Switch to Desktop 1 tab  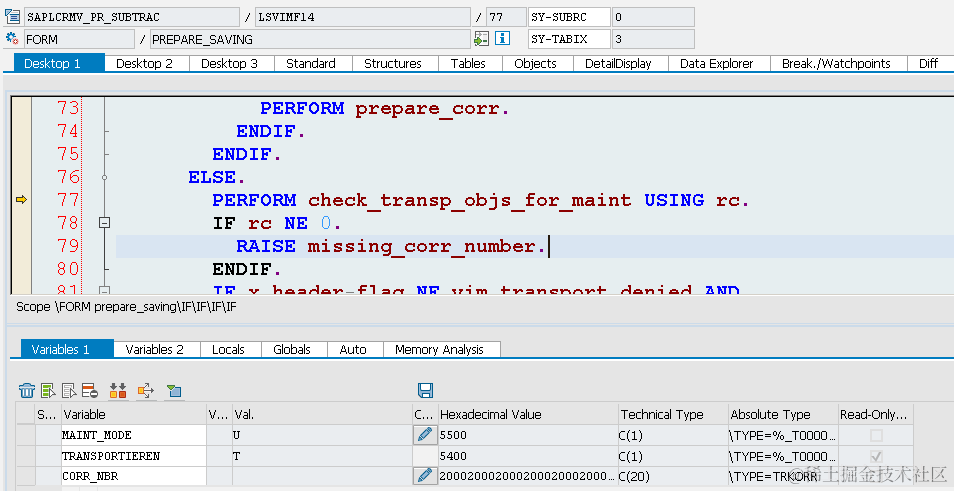coord(59,63)
